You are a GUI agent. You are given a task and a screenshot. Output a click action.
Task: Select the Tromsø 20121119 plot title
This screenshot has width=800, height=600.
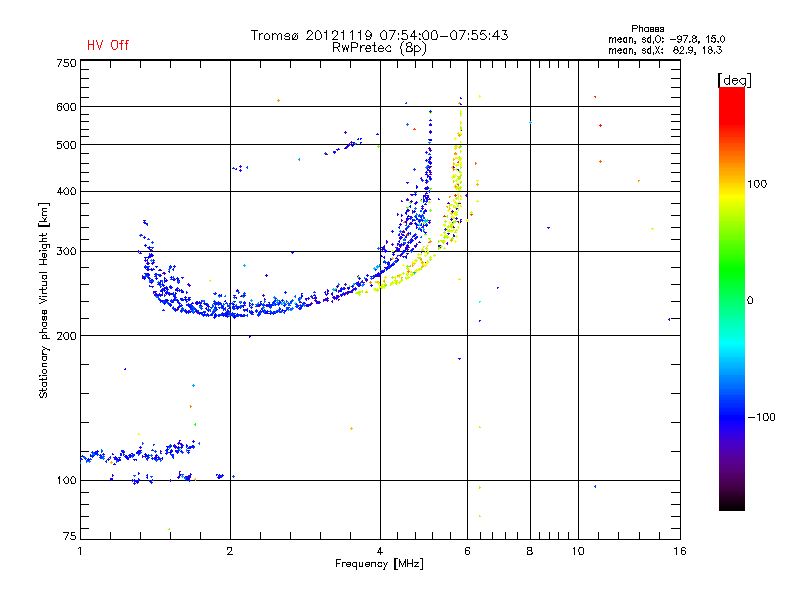(x=379, y=35)
